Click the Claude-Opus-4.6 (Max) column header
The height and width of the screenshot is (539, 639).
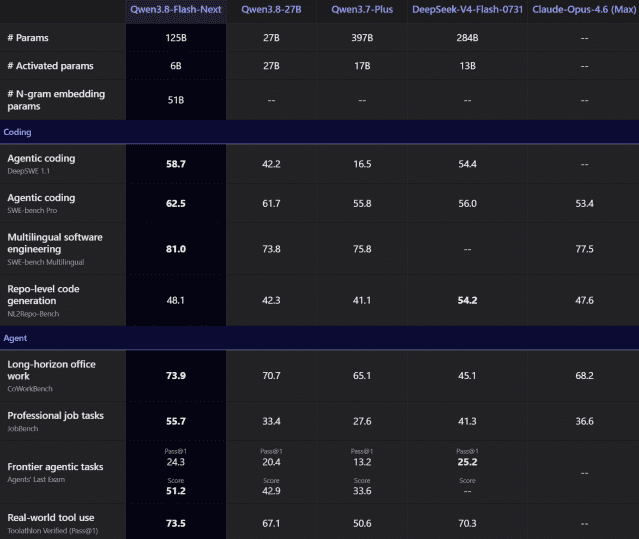point(584,9)
